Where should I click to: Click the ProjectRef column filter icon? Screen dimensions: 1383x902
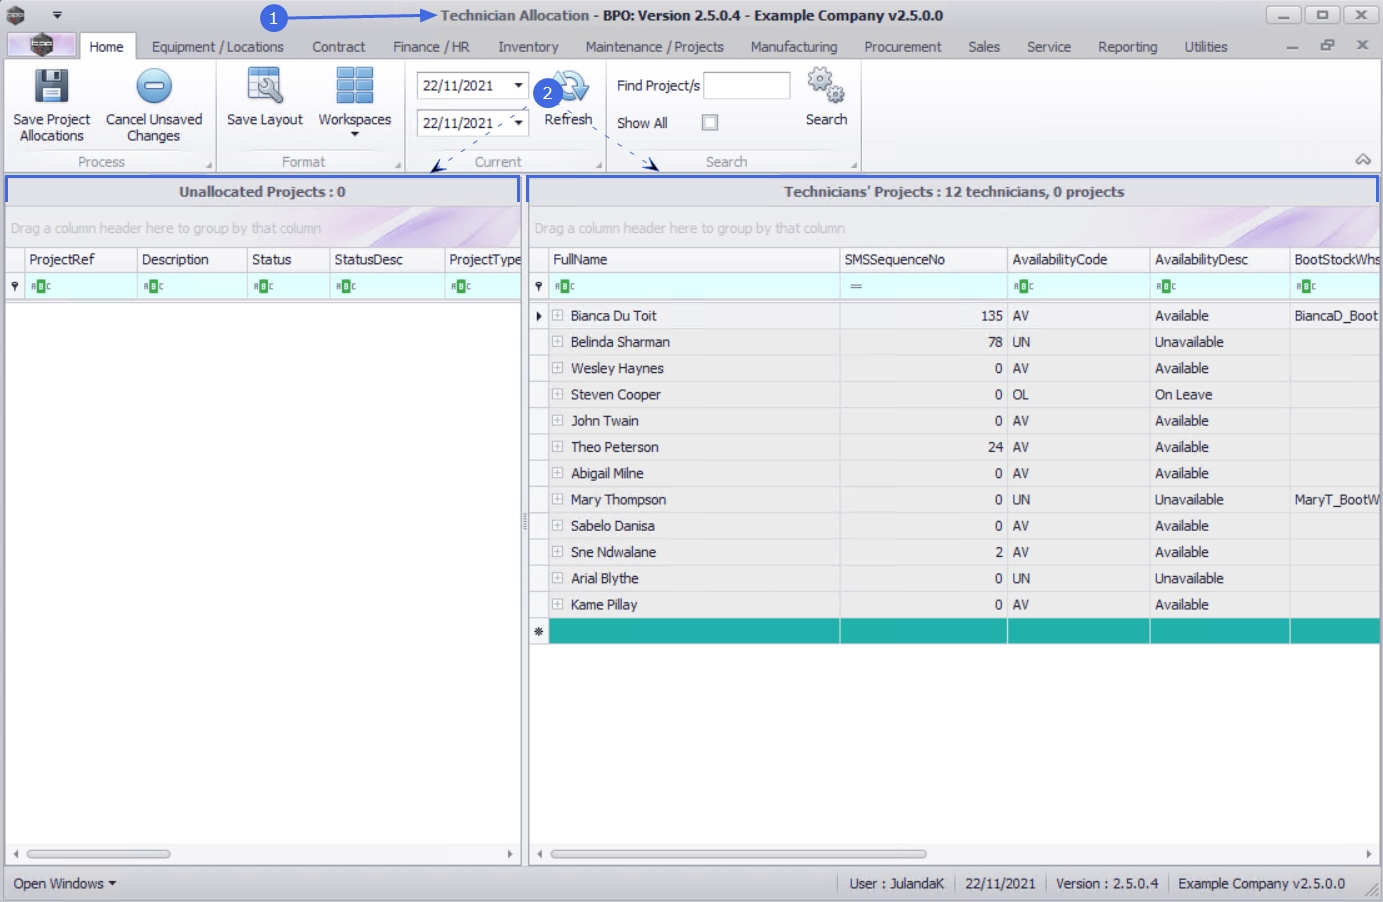(x=41, y=286)
